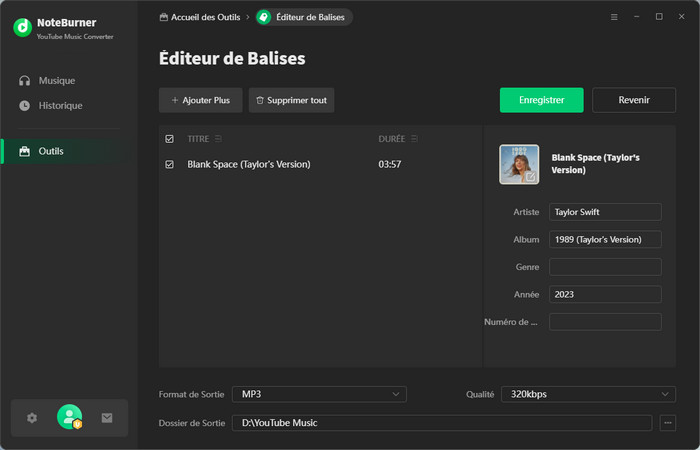Click the Artiste field with Taylor Swift

pos(605,212)
